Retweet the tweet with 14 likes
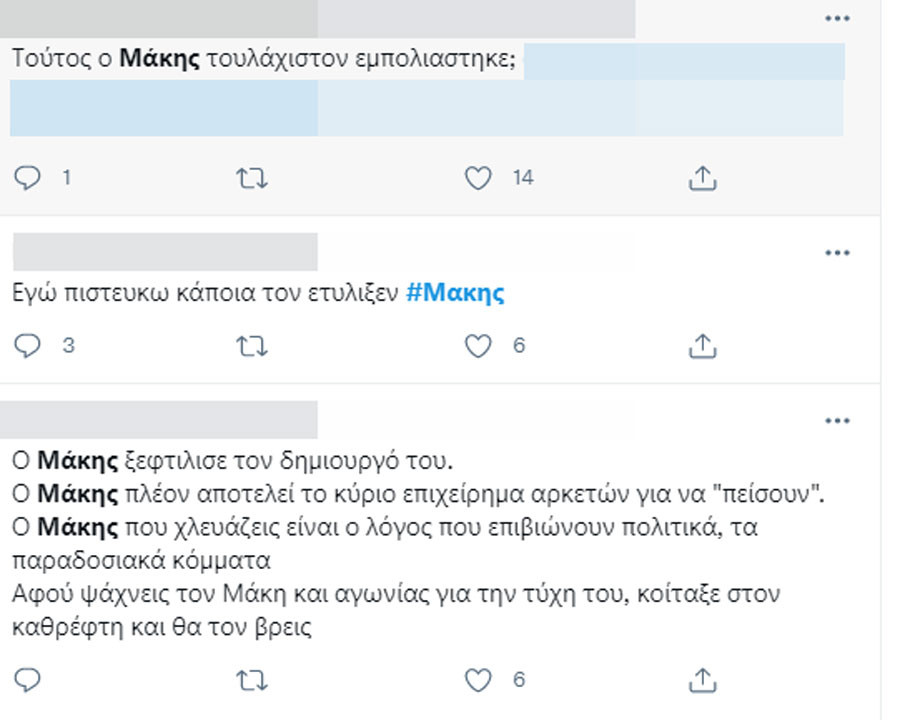 point(252,178)
